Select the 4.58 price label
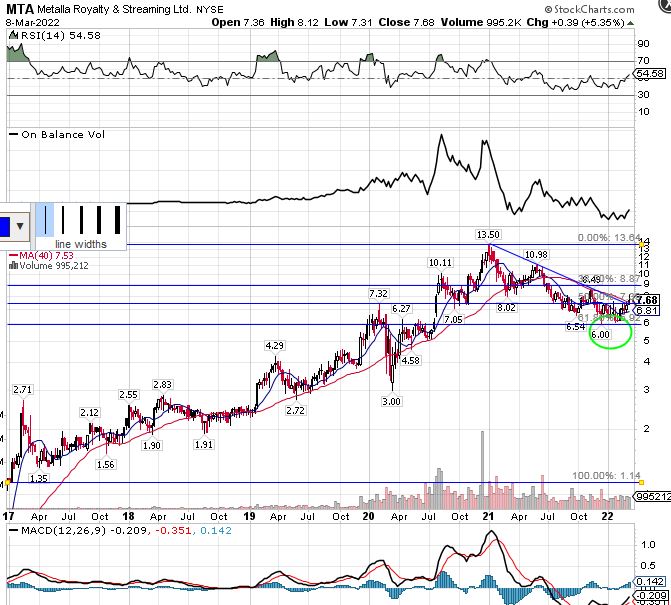Viewport: 671px width, 605px height. point(410,360)
